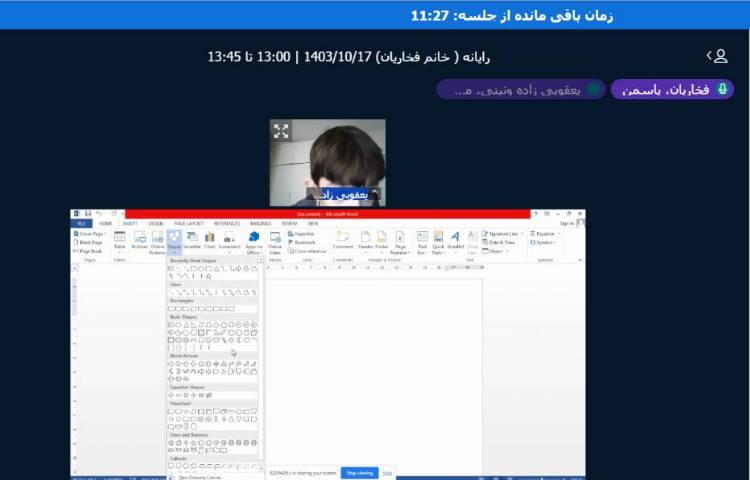Click Date & Time in the Text group
The width and height of the screenshot is (750, 480).
coord(498,242)
